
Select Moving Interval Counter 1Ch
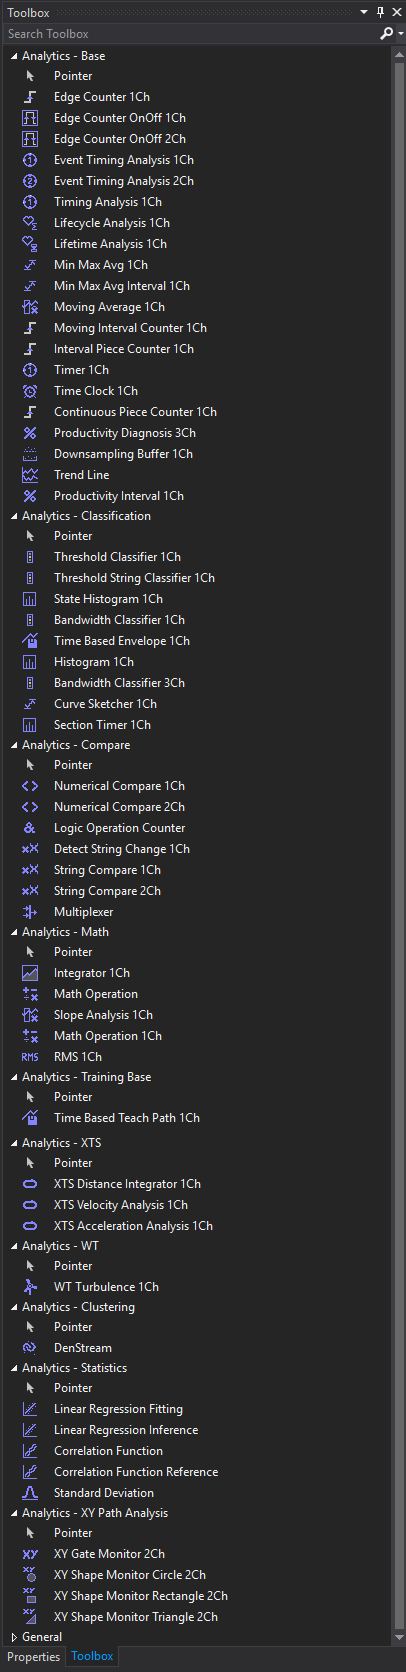click(130, 328)
